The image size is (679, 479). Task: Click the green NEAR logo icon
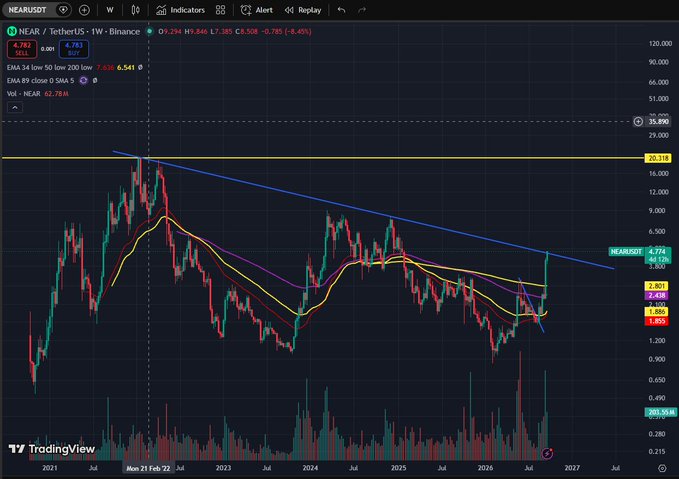12,31
